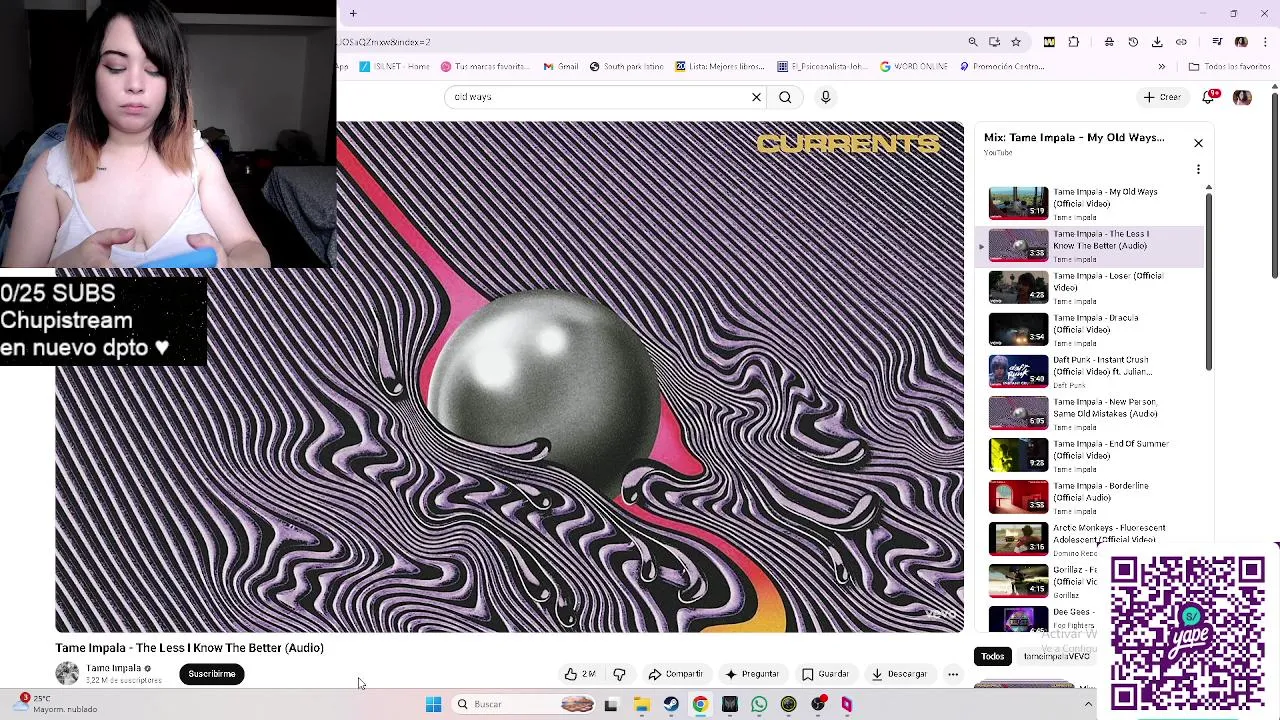Show hidden system tray icons
This screenshot has height=720, width=1280.
click(1088, 704)
